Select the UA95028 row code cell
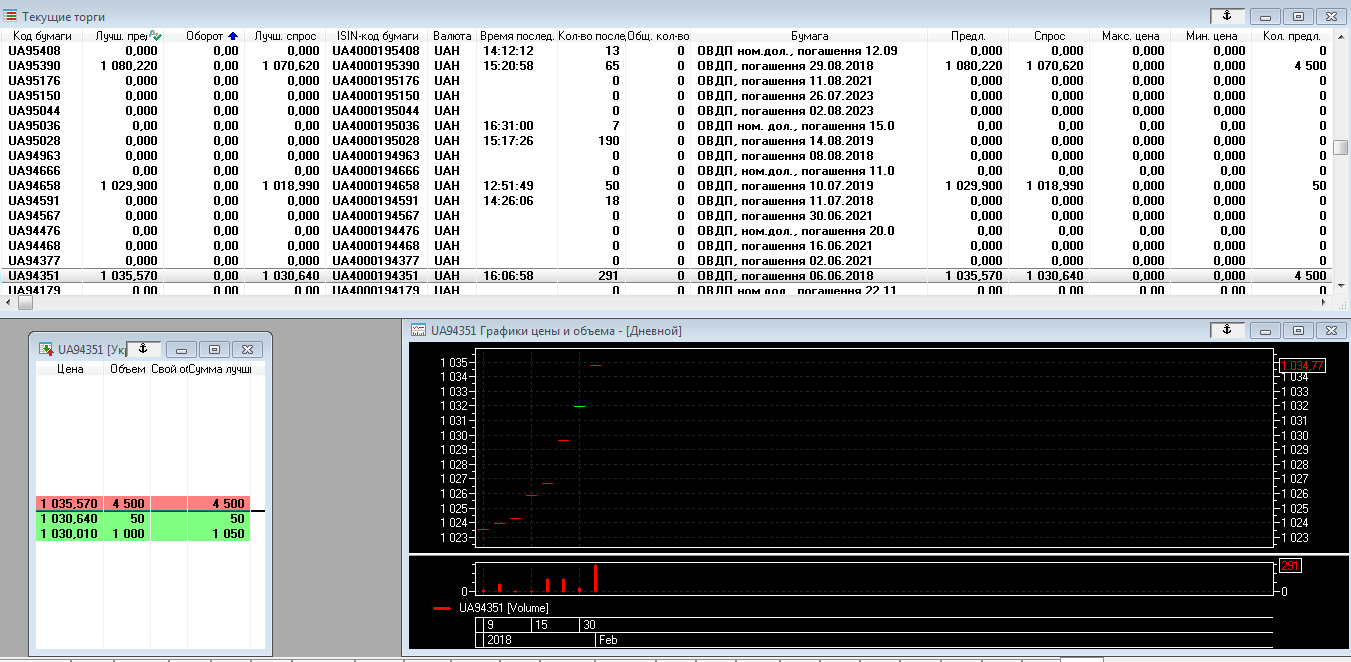This screenshot has width=1351, height=662. (x=34, y=140)
